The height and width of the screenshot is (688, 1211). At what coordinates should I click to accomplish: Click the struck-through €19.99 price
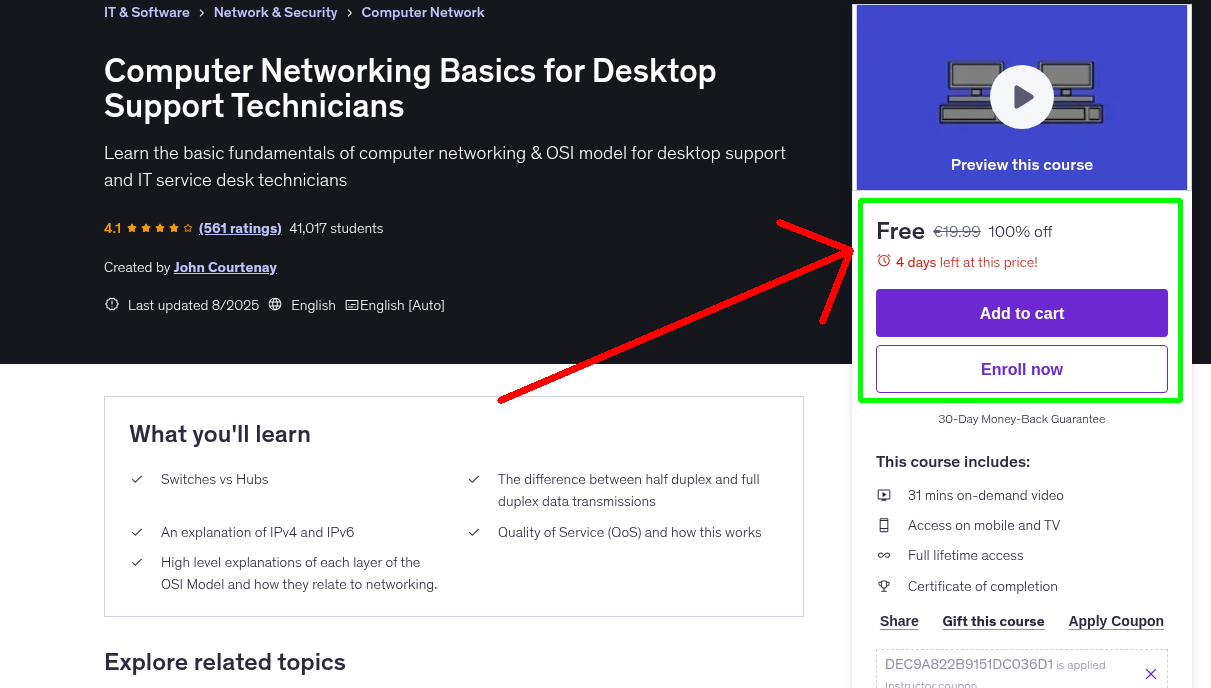click(x=957, y=231)
